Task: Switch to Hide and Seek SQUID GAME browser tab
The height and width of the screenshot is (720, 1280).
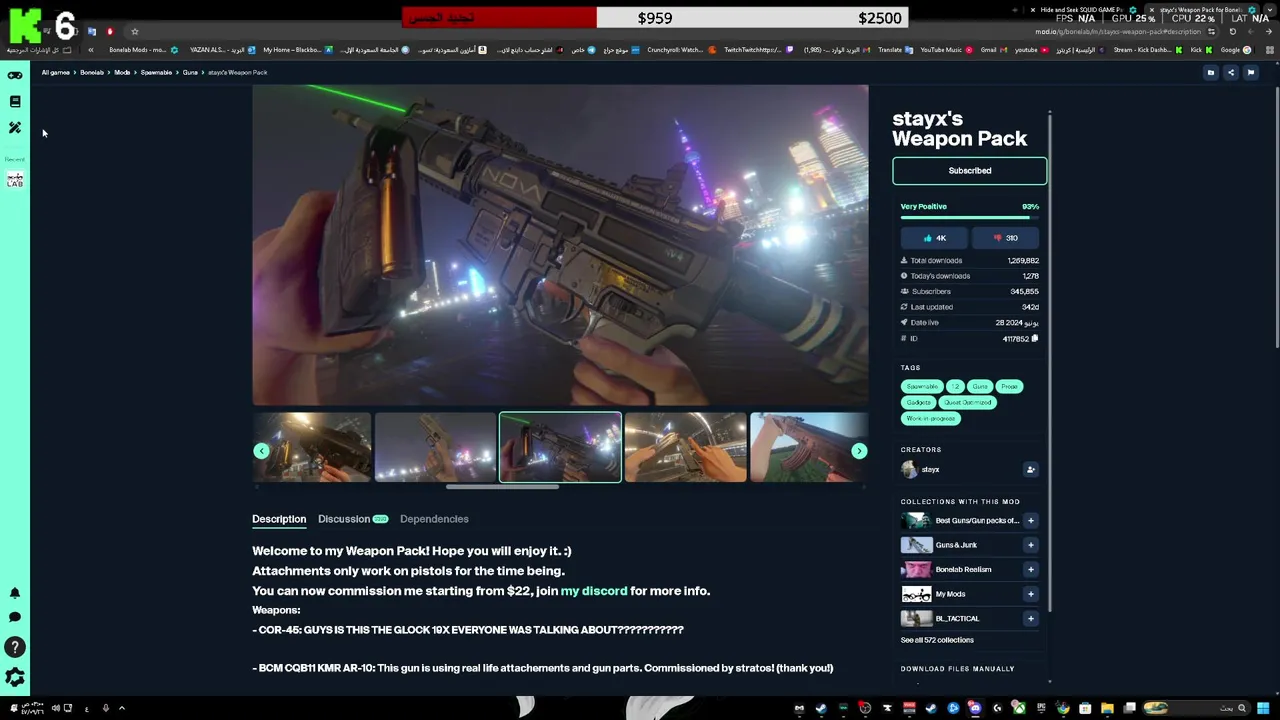Action: (x=1082, y=10)
